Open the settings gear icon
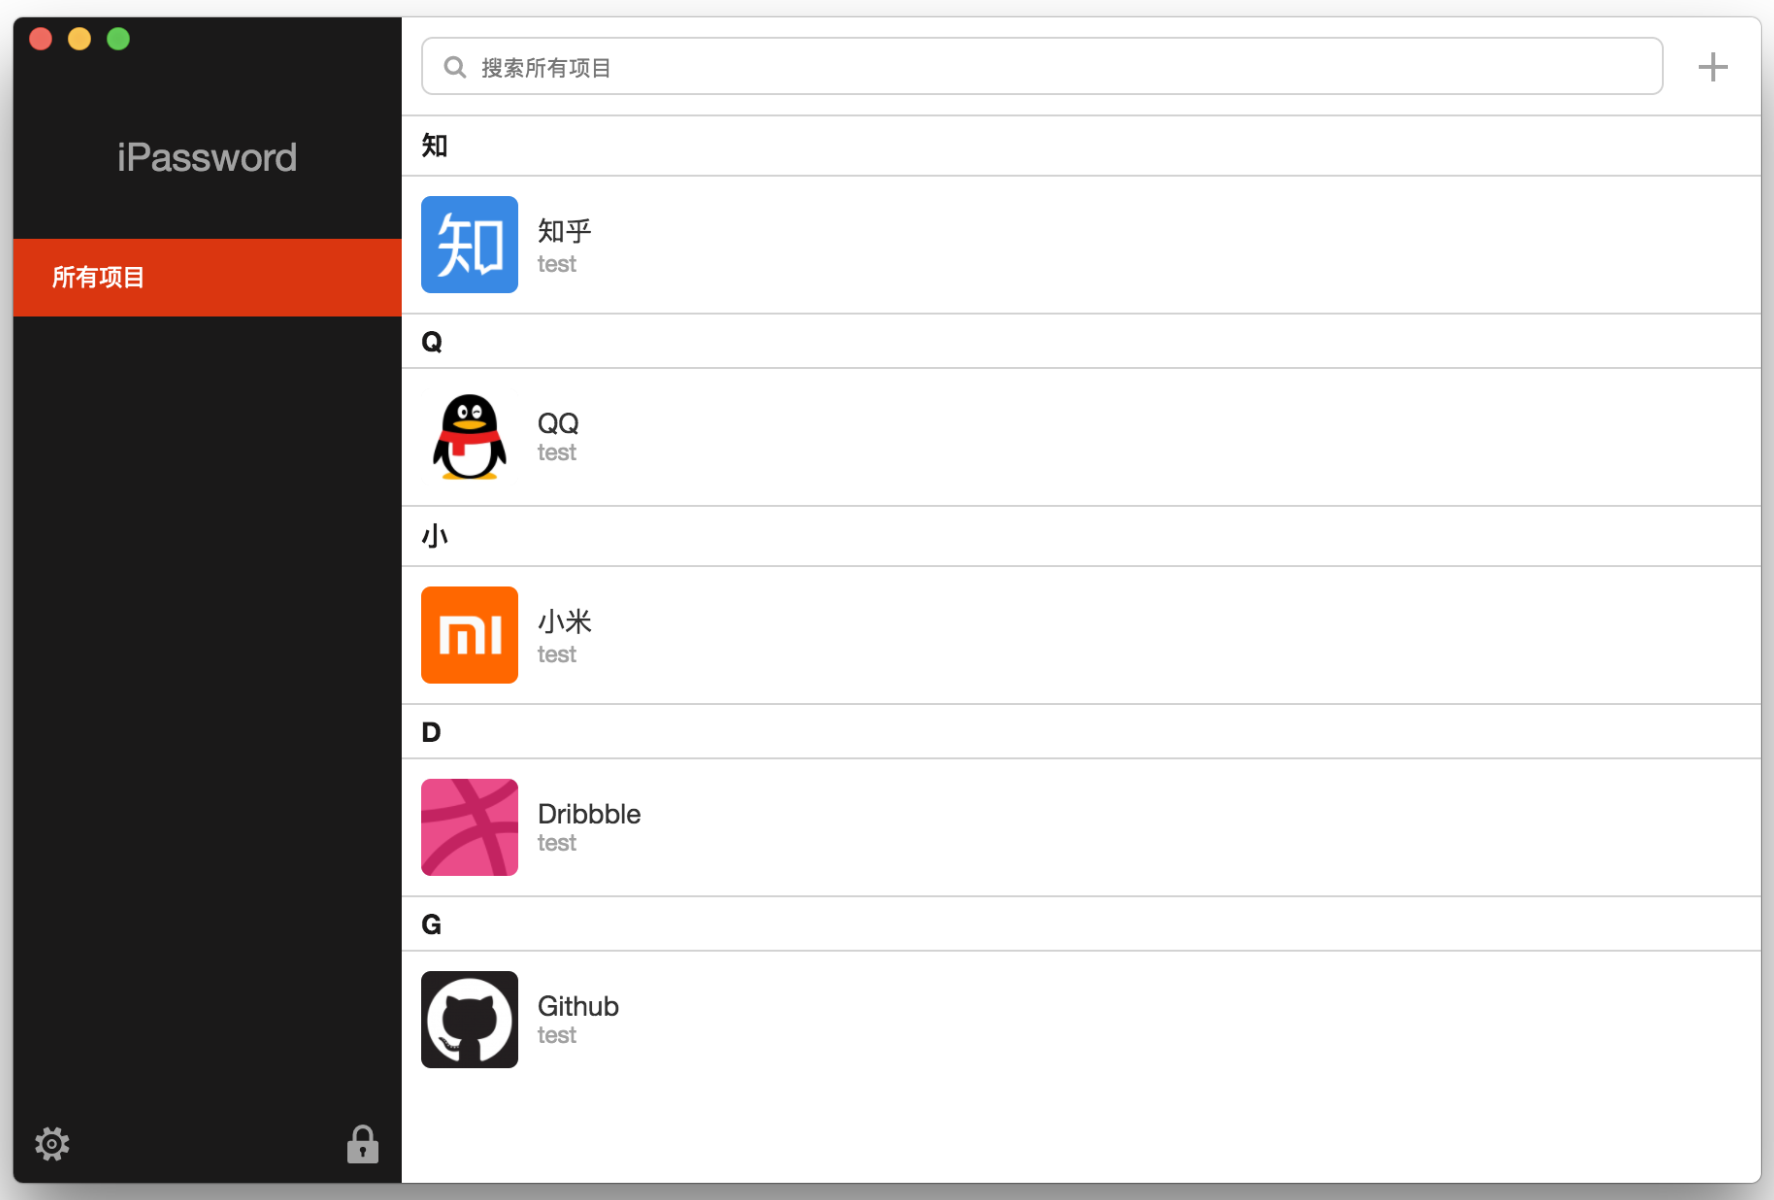The image size is (1774, 1200). coord(52,1143)
